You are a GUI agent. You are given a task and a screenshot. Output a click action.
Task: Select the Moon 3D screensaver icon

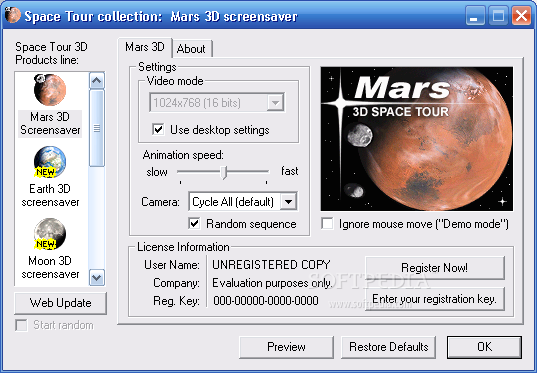coord(50,234)
